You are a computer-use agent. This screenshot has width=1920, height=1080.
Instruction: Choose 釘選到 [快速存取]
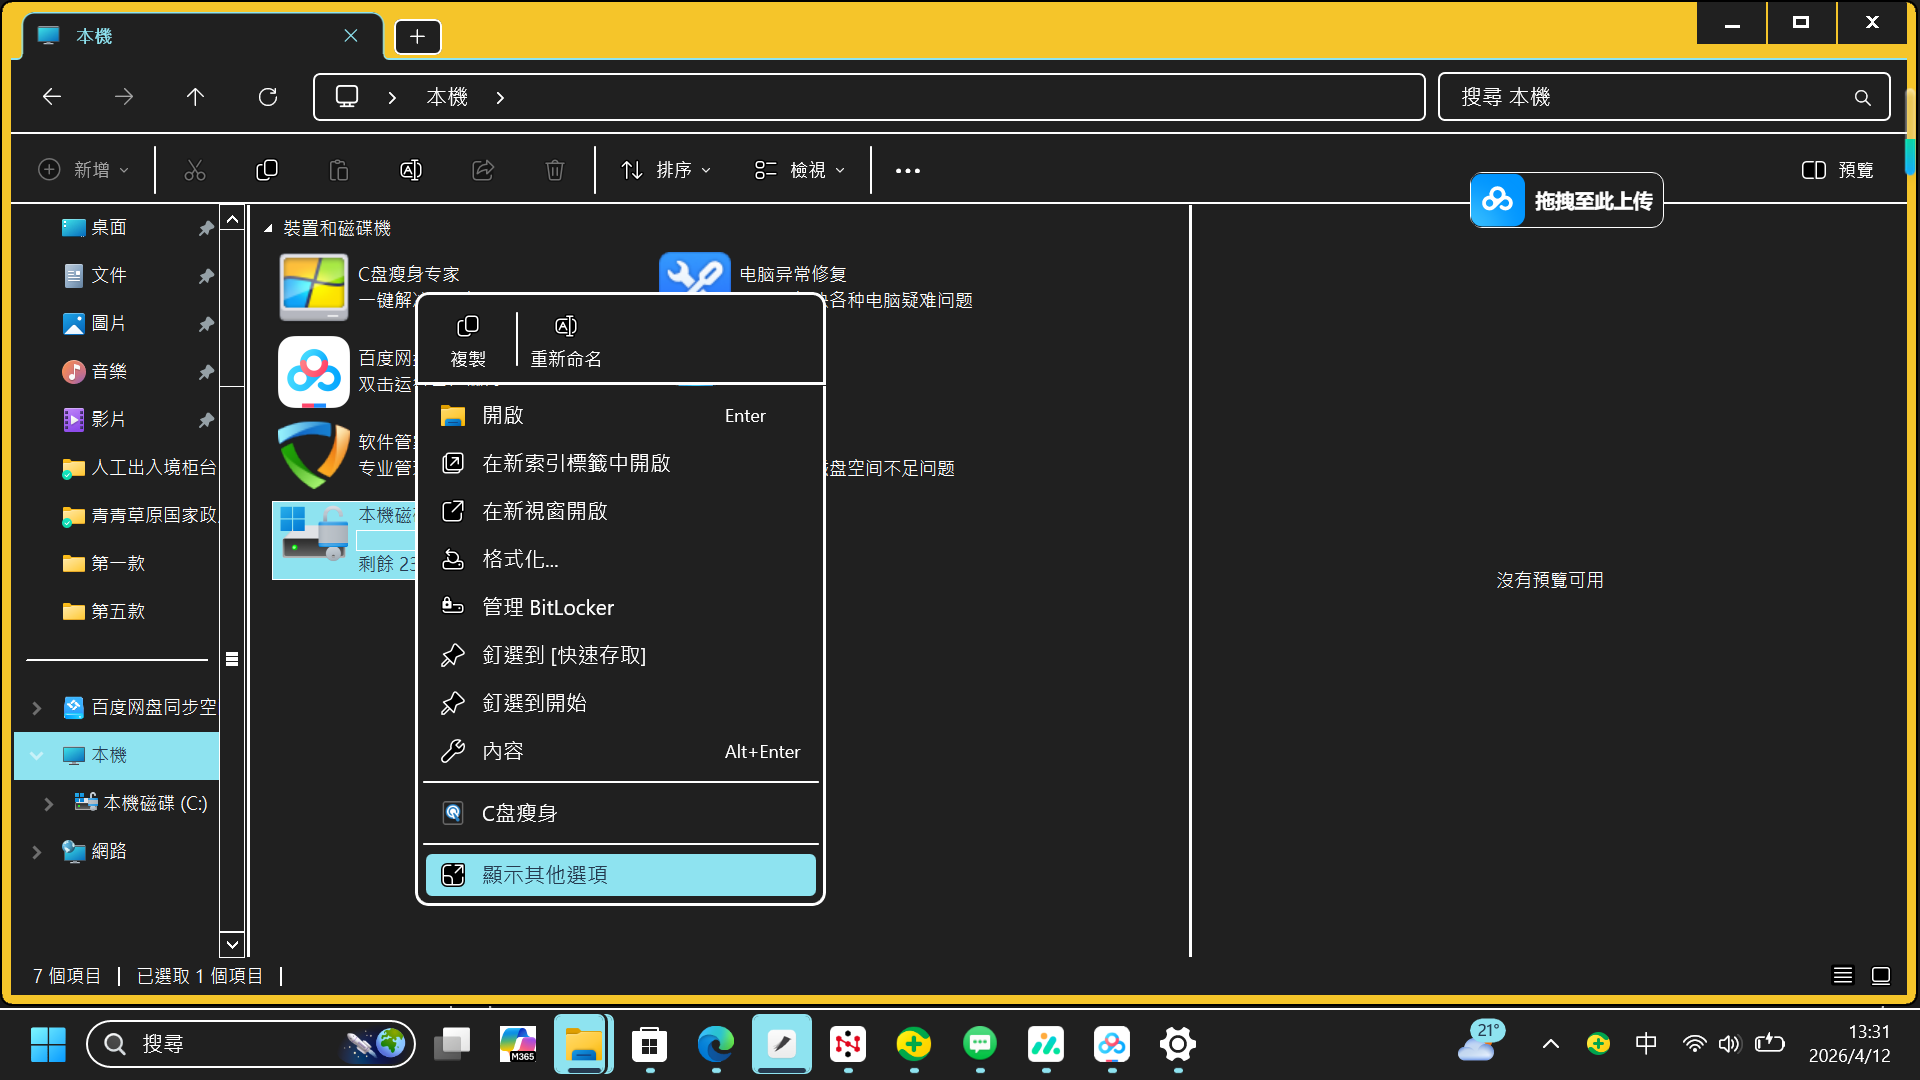(x=620, y=656)
